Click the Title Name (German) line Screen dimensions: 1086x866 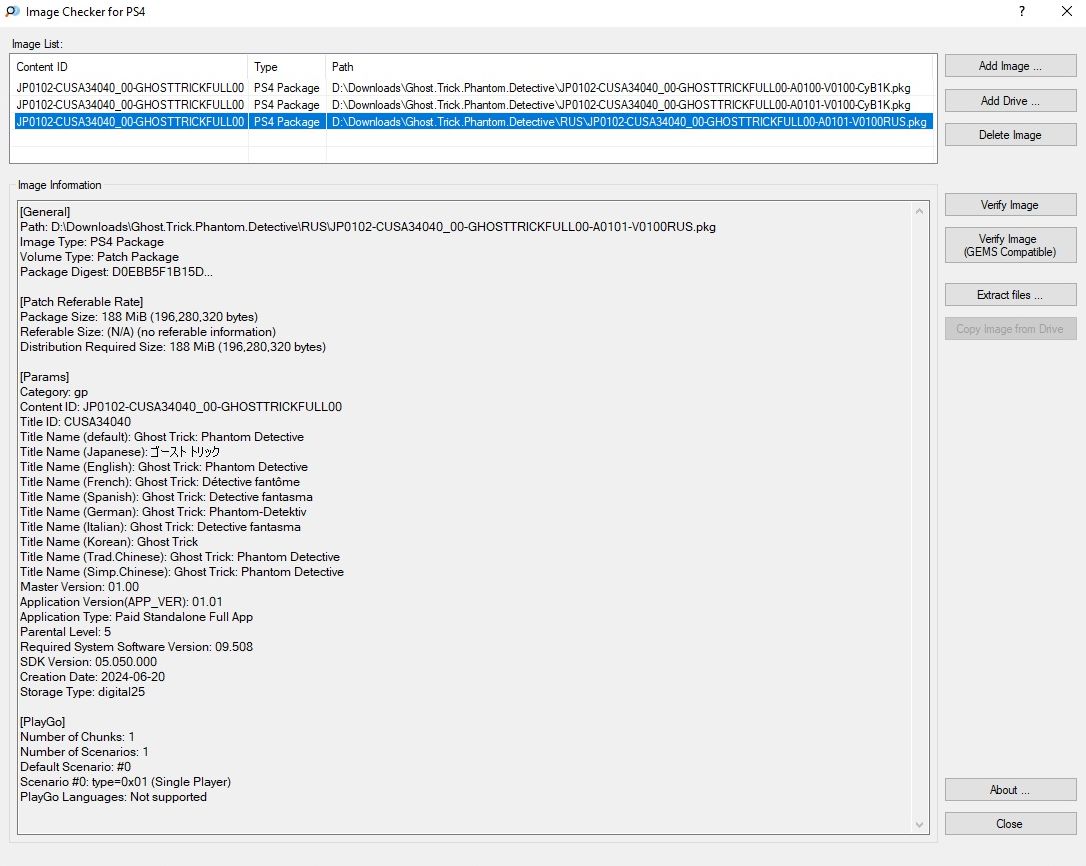[163, 512]
